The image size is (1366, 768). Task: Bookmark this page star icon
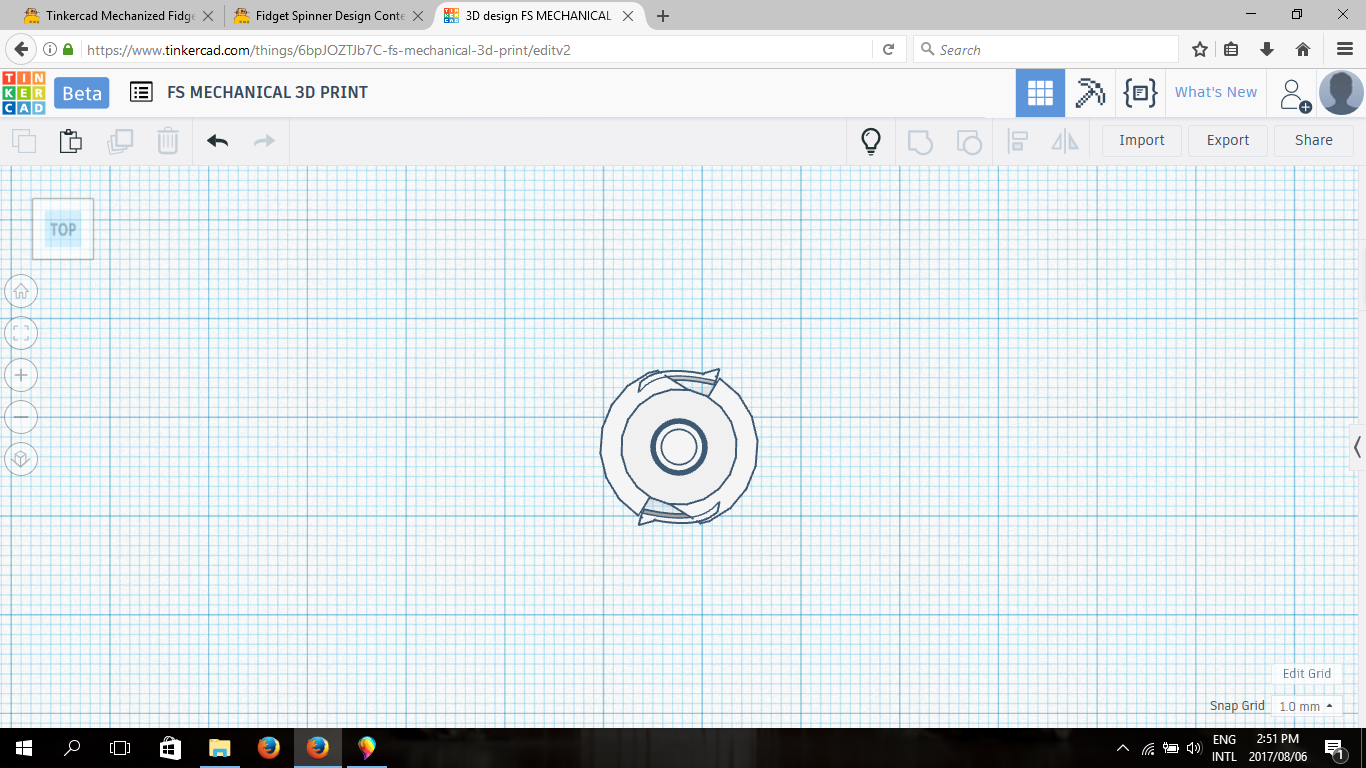(x=1200, y=50)
